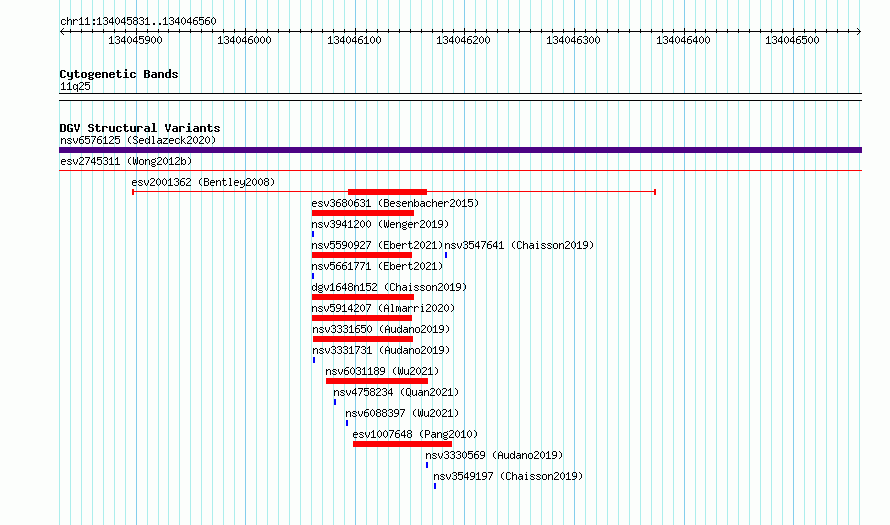The height and width of the screenshot is (525, 890).
Task: Click the blue marker under nsv5661771
Action: coord(313,276)
